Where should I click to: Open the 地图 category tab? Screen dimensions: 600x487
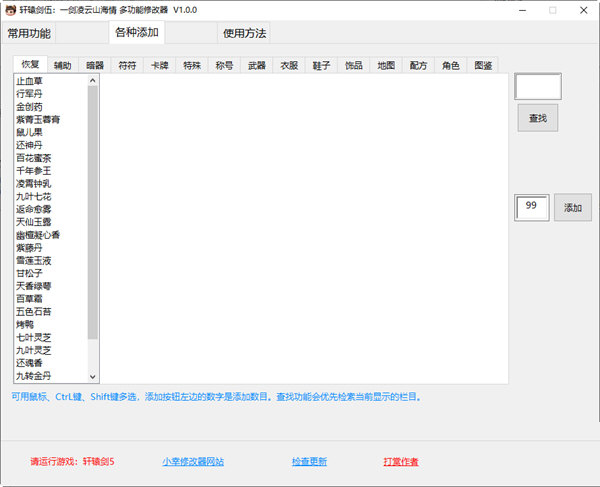point(386,65)
